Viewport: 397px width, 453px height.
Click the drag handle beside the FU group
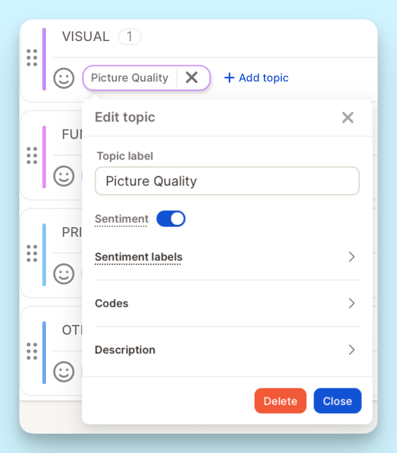[x=32, y=155]
